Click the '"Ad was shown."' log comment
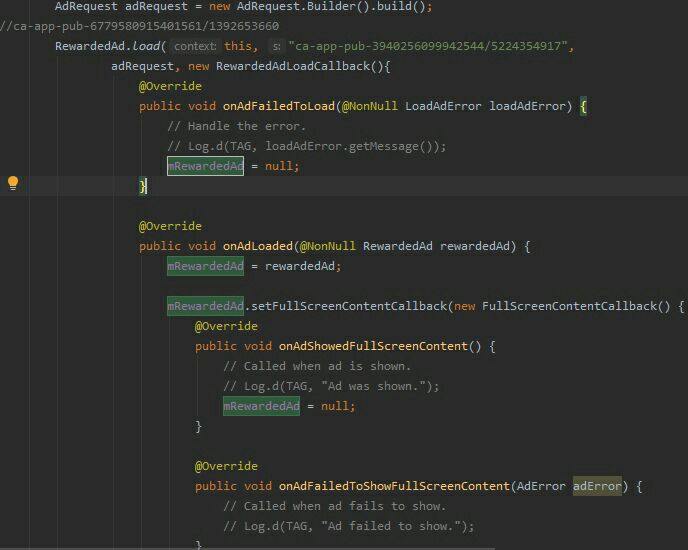 tap(331, 386)
